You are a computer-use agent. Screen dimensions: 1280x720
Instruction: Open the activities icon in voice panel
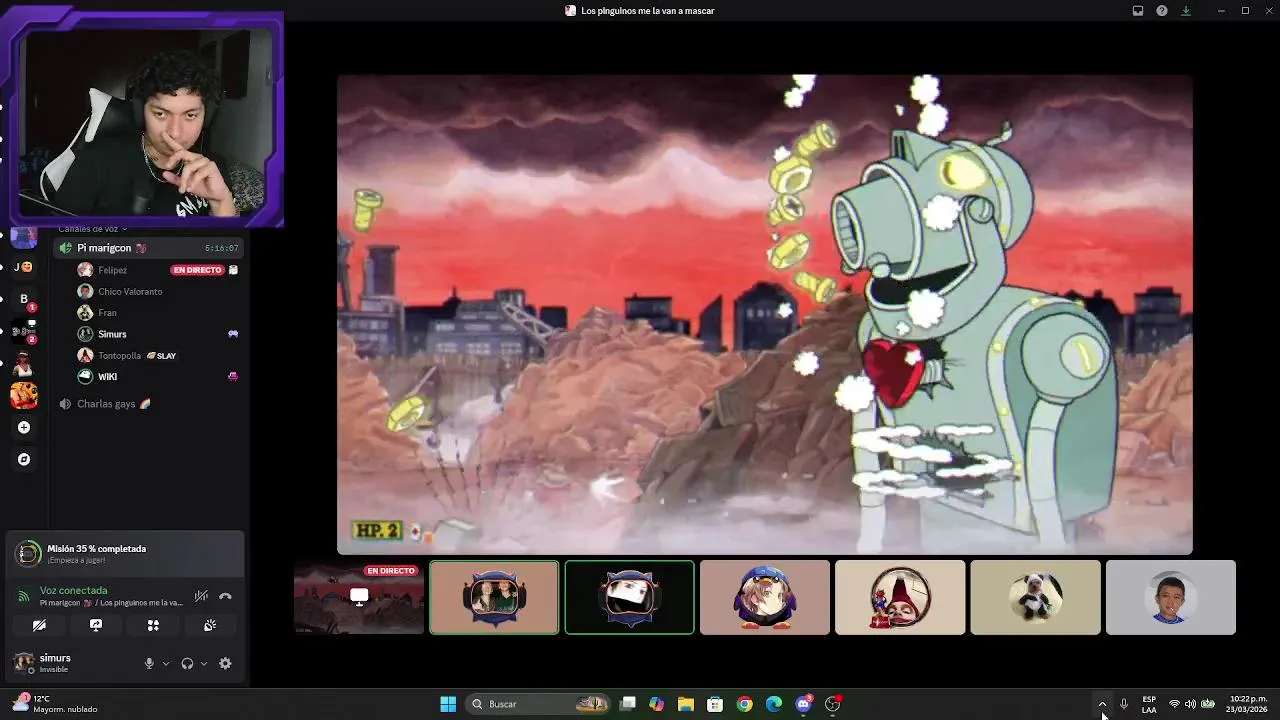click(153, 625)
